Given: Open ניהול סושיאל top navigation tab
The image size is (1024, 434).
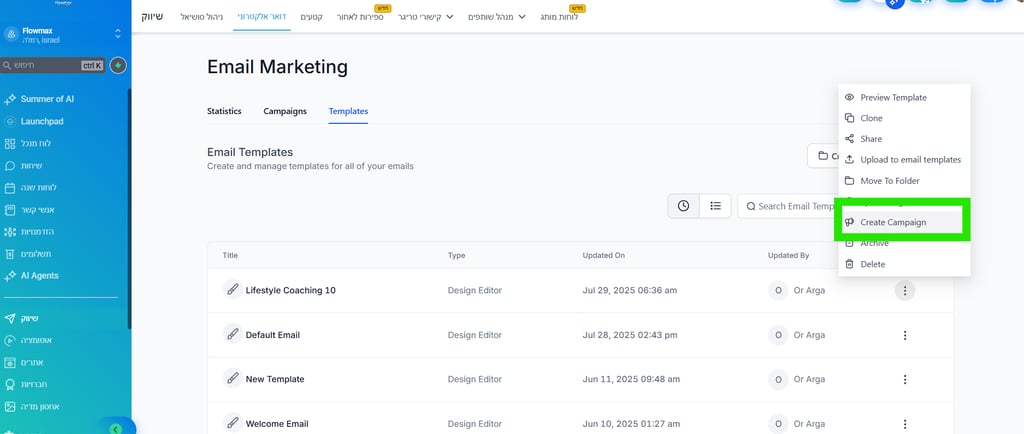Looking at the screenshot, I should (x=202, y=17).
